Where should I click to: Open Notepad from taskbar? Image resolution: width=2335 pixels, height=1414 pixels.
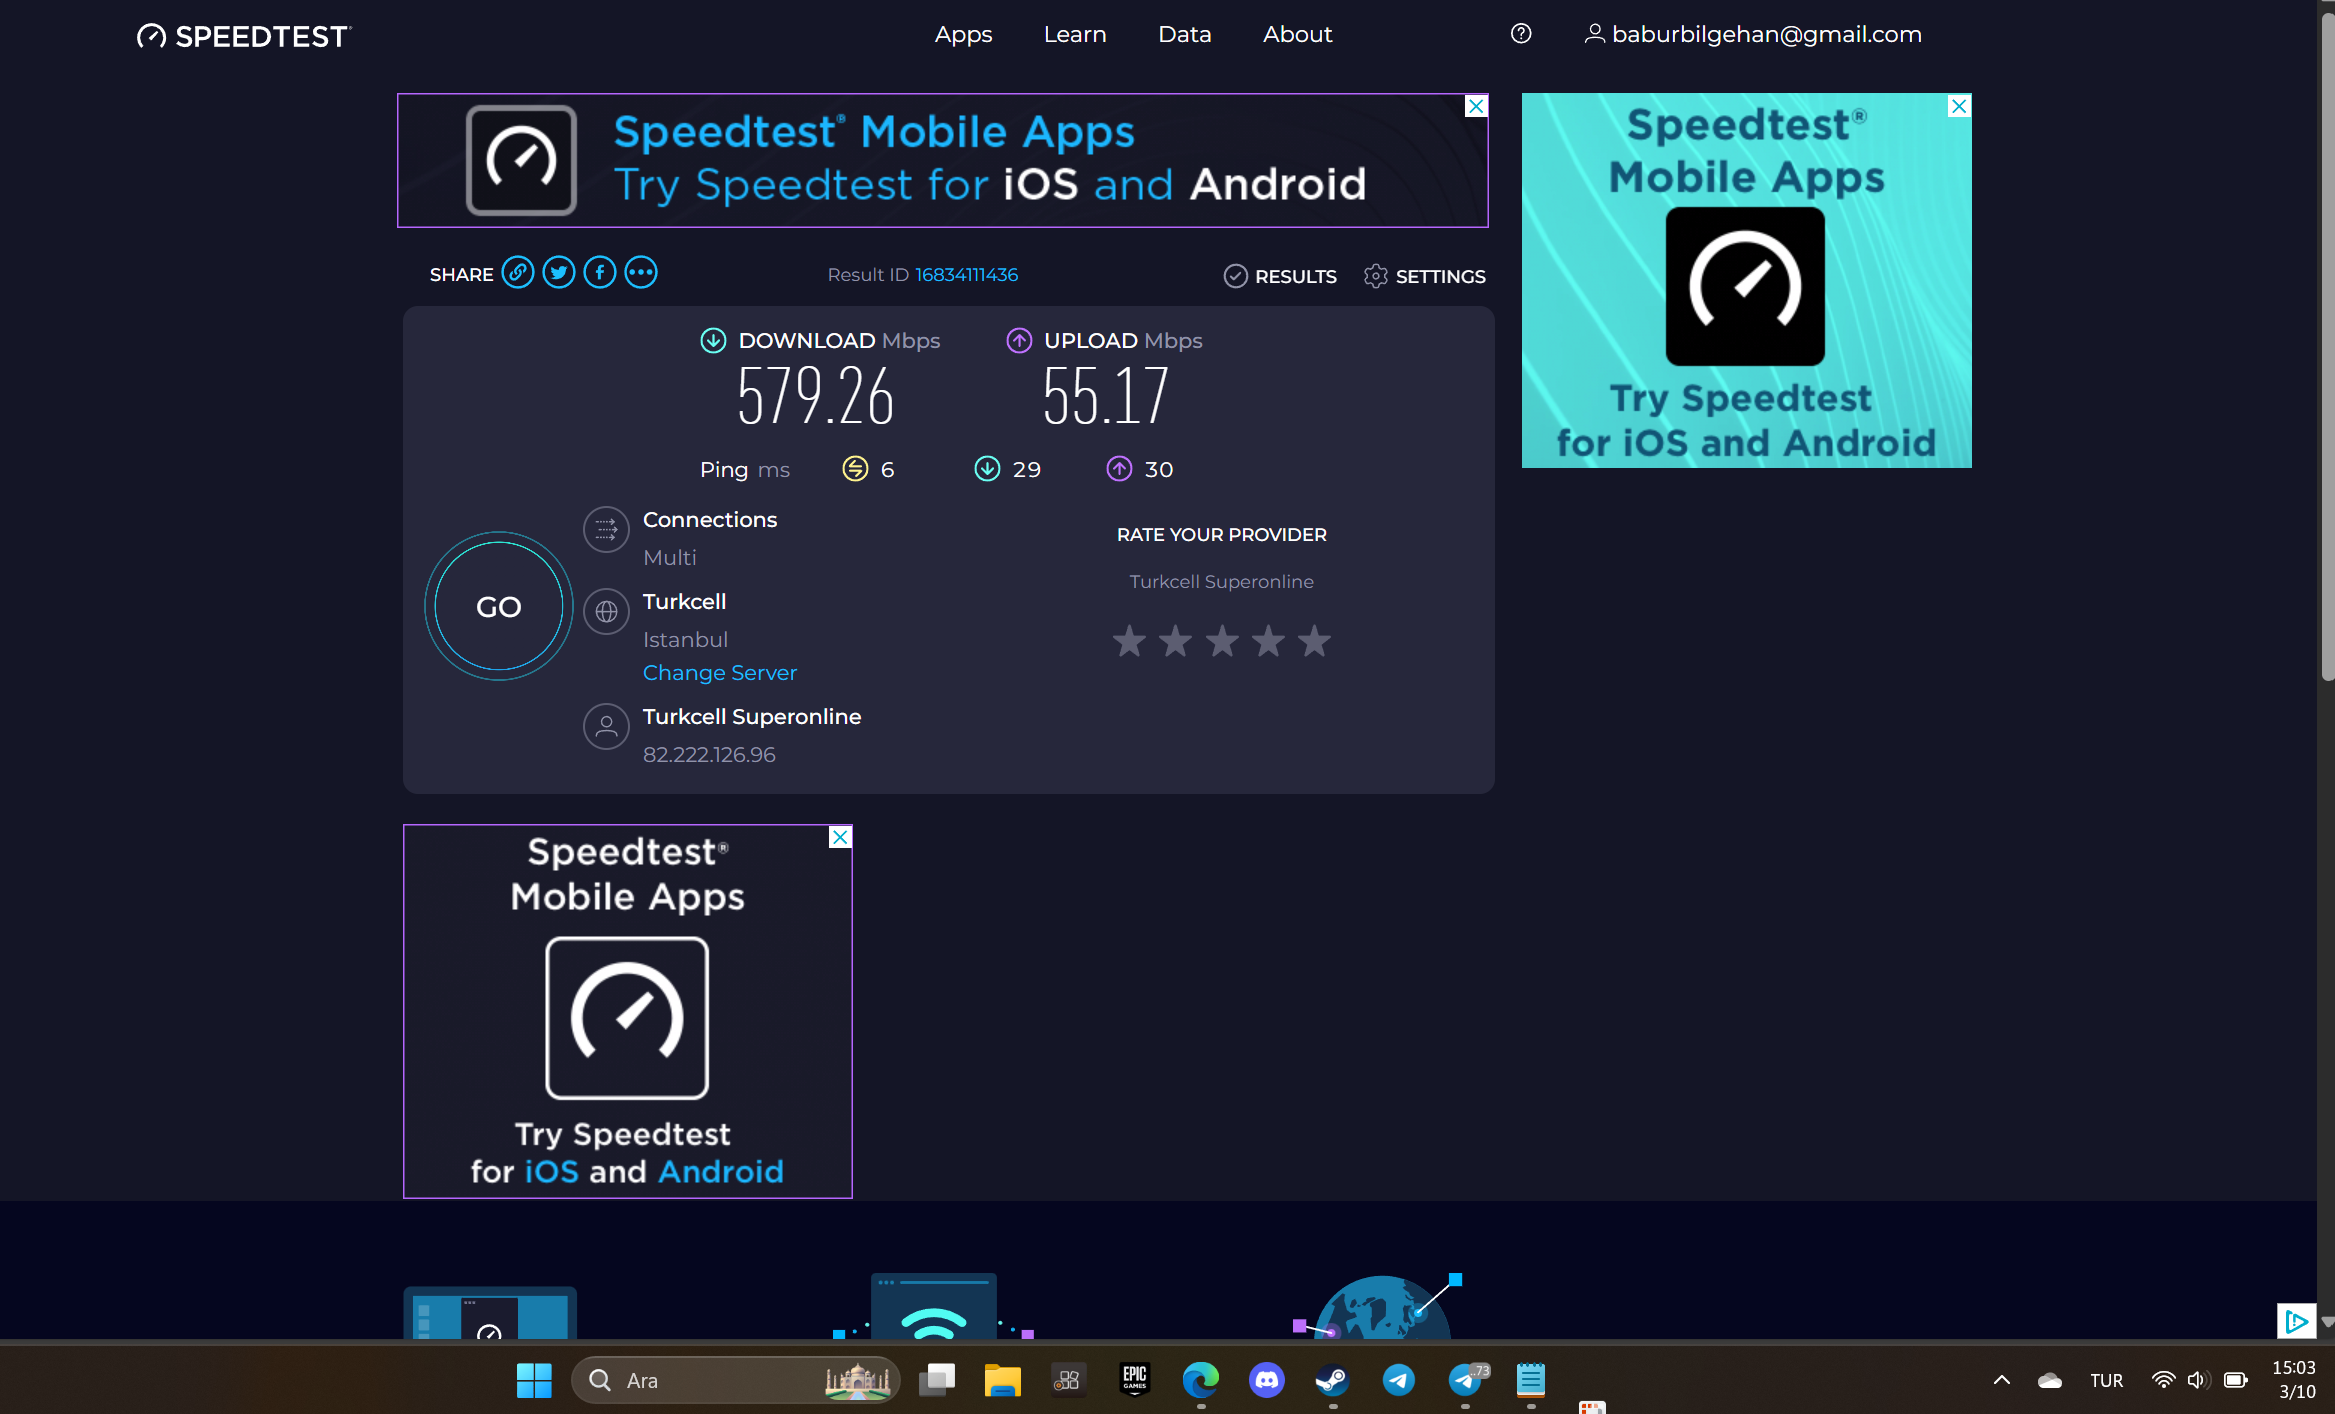(1530, 1380)
